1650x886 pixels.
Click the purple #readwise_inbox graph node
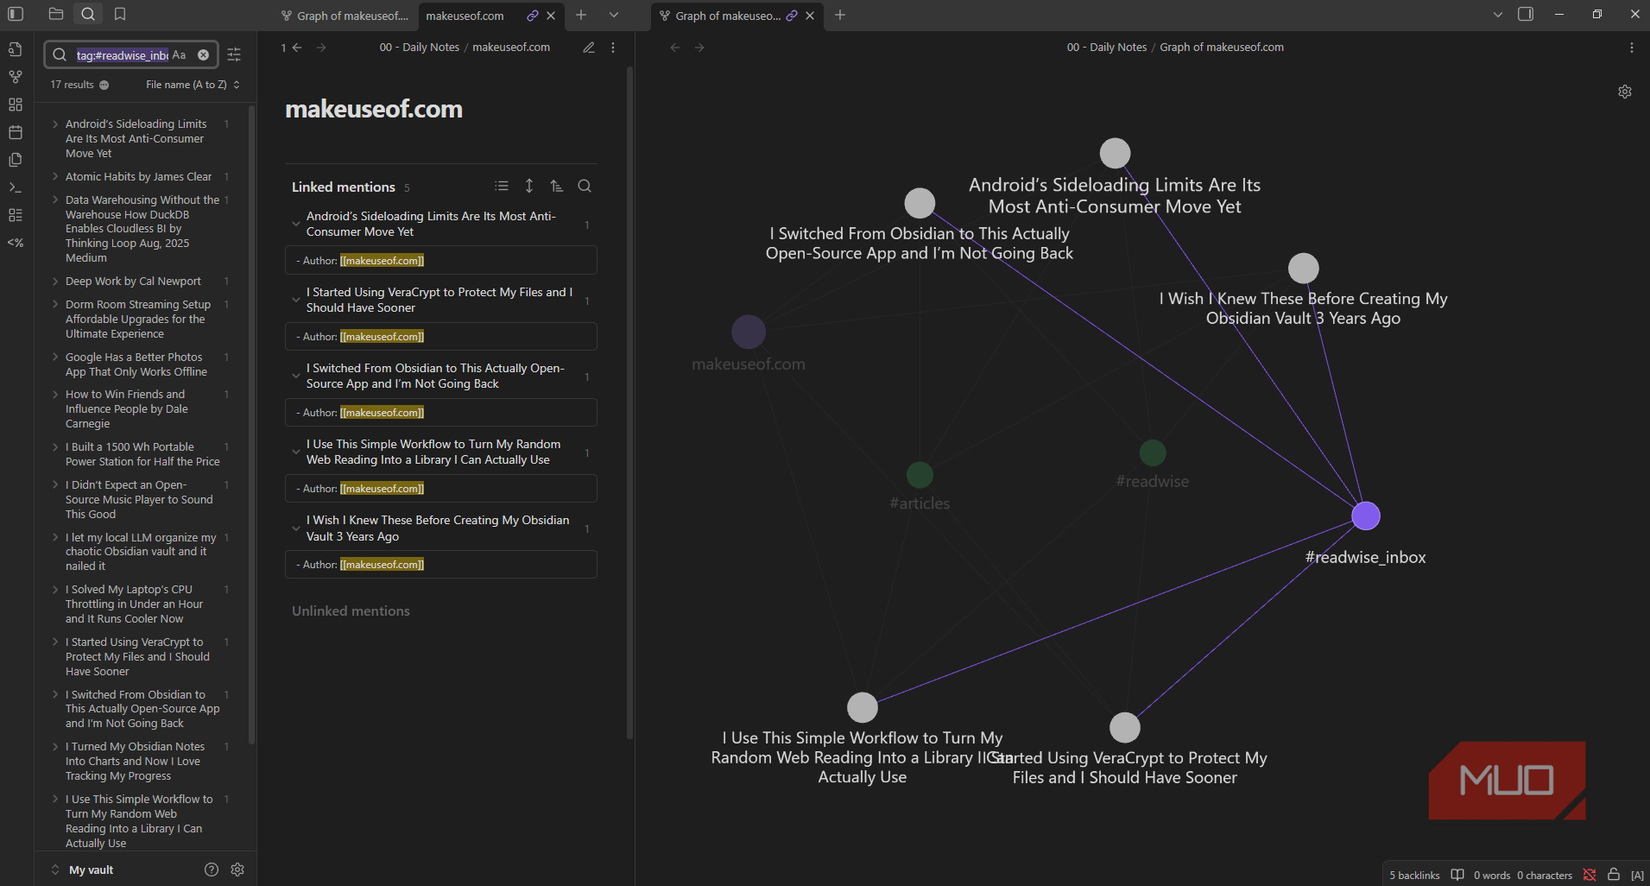1365,516
